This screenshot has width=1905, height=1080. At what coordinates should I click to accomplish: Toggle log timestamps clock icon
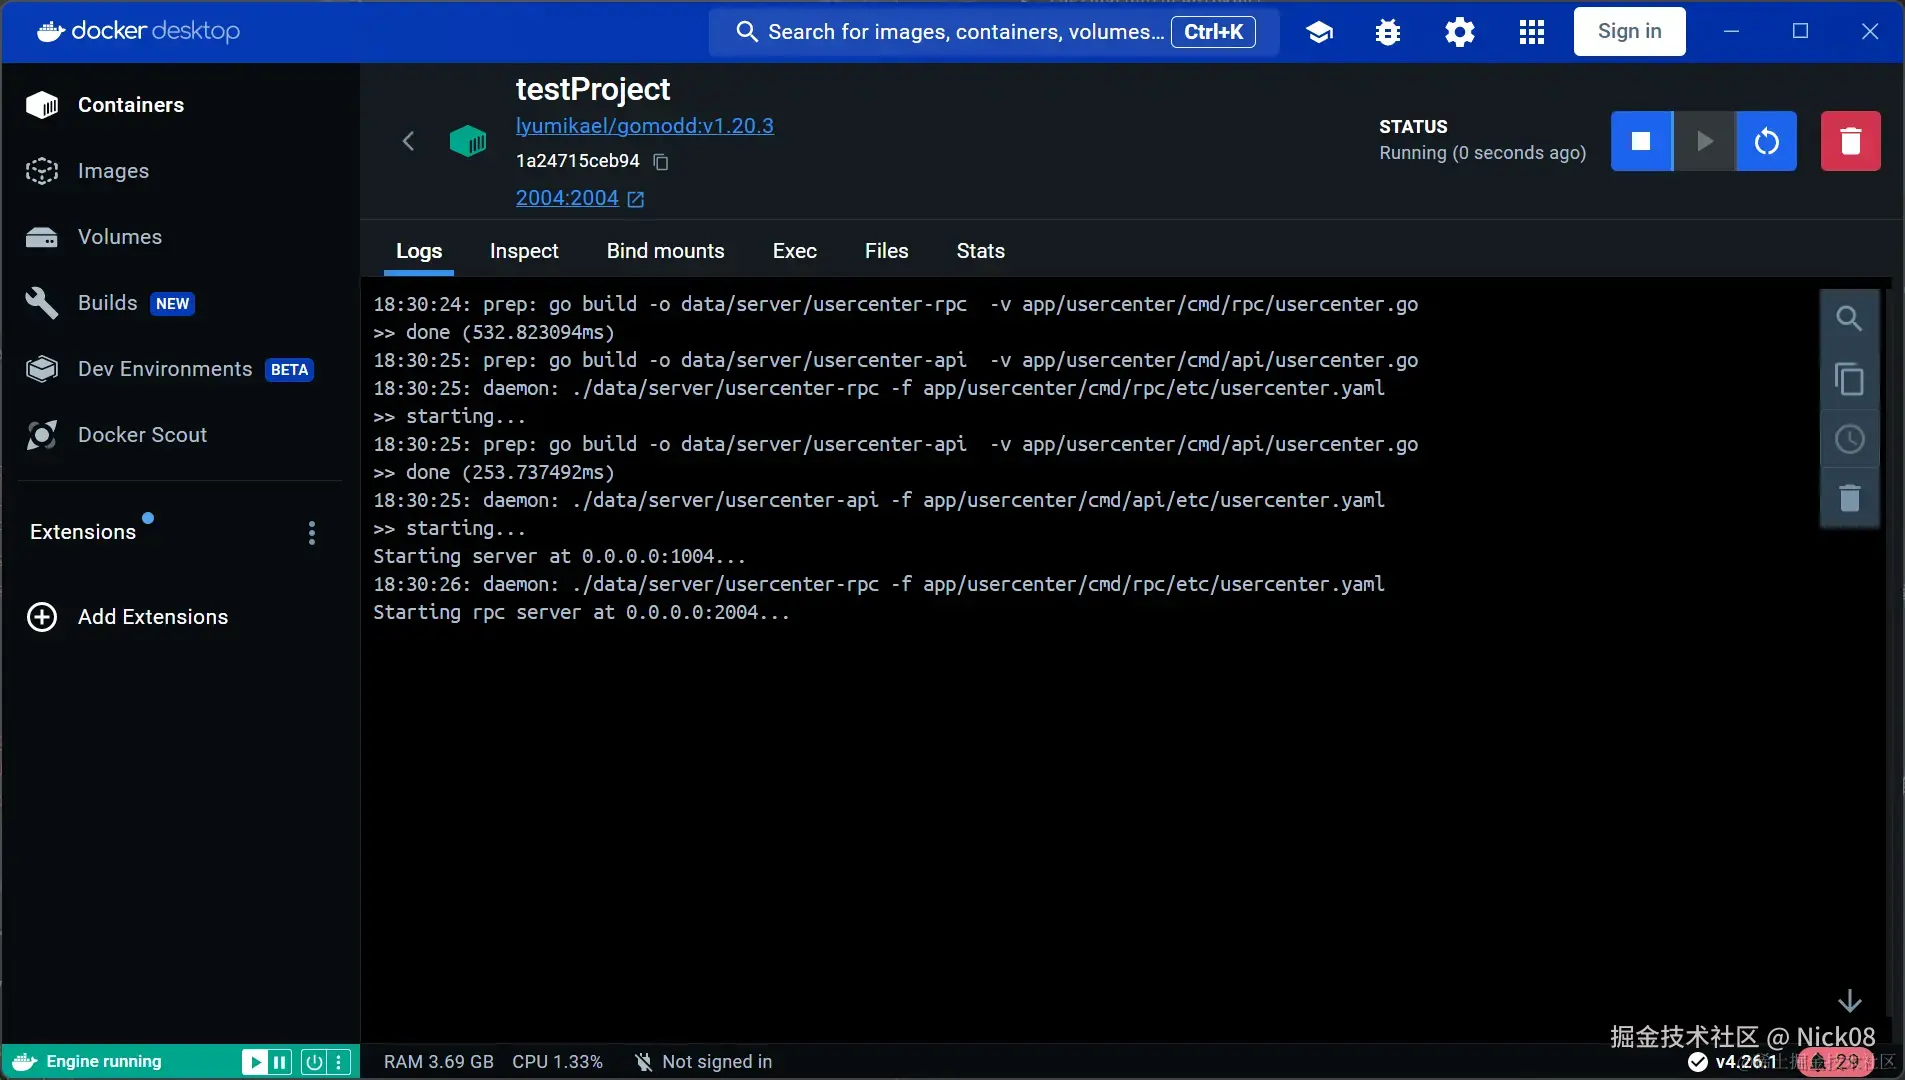(x=1850, y=439)
